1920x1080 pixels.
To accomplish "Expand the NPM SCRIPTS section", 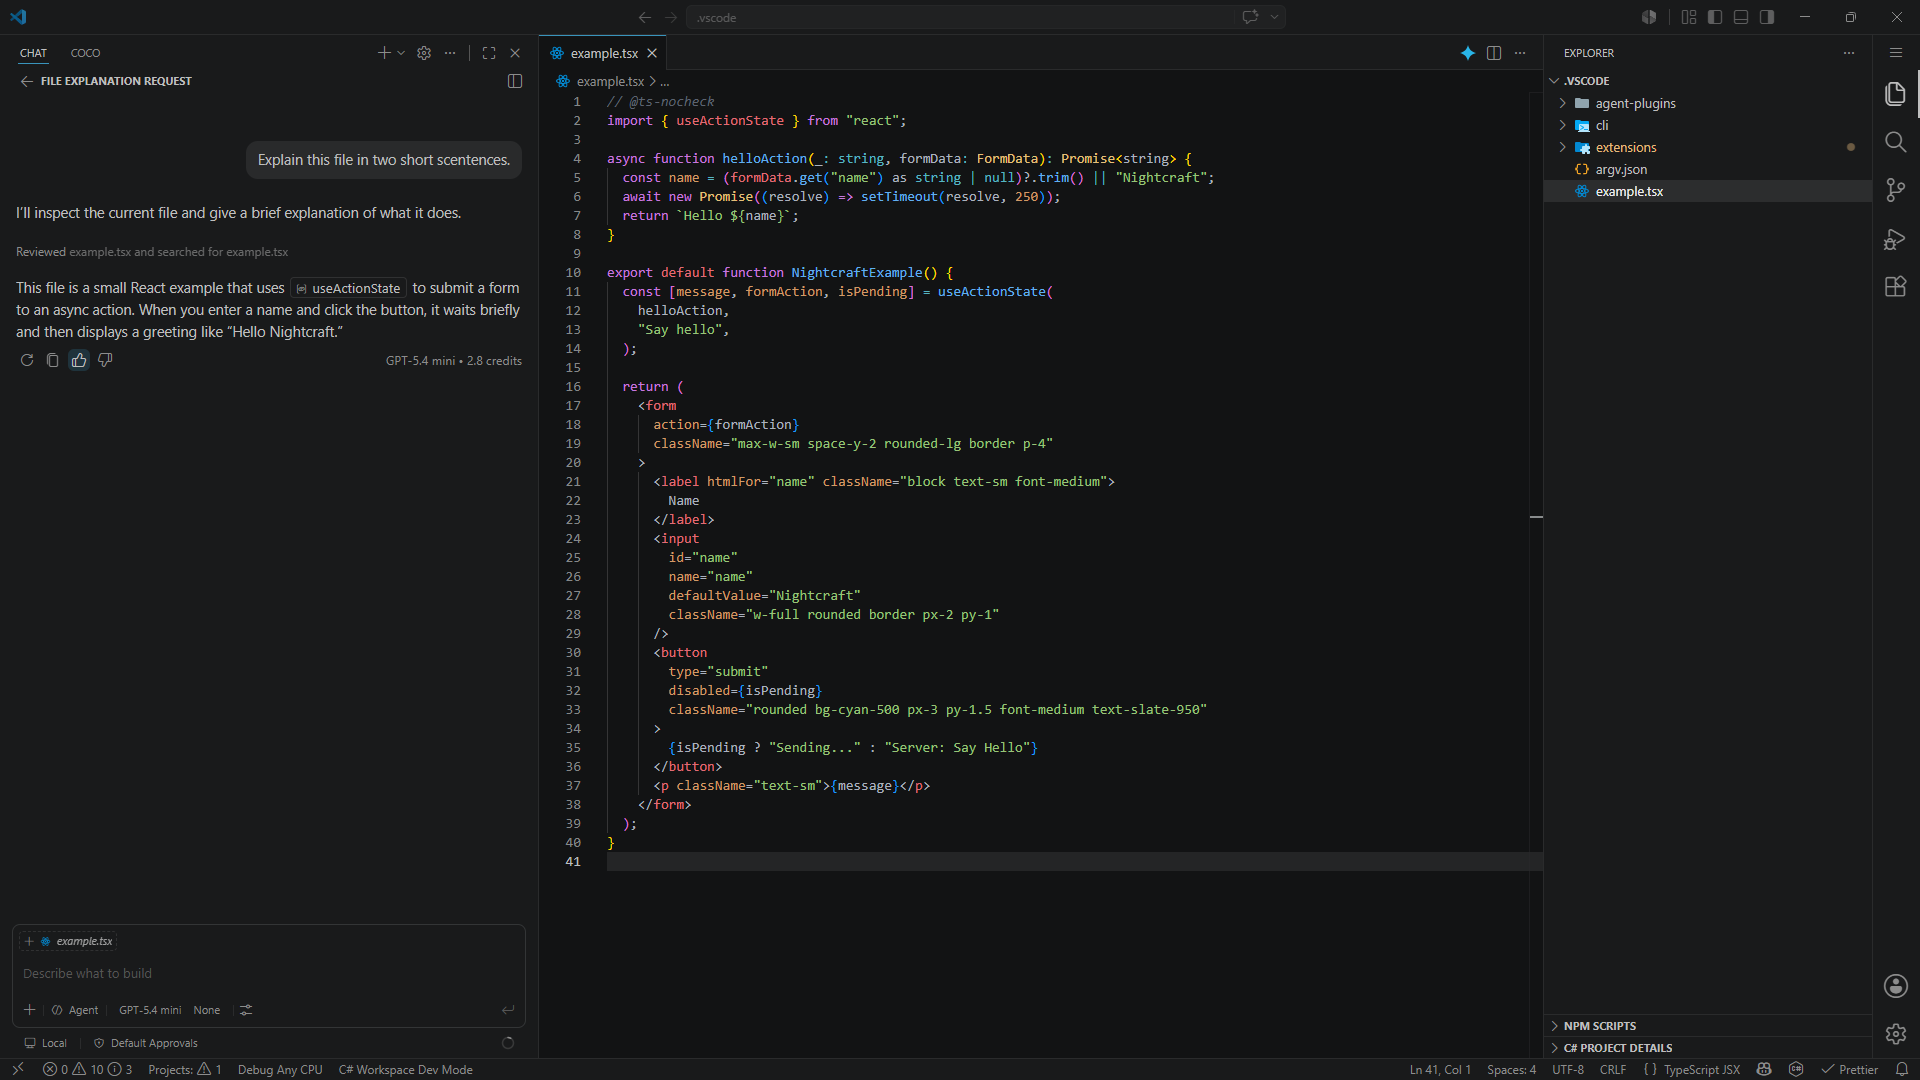I will coord(1708,1026).
